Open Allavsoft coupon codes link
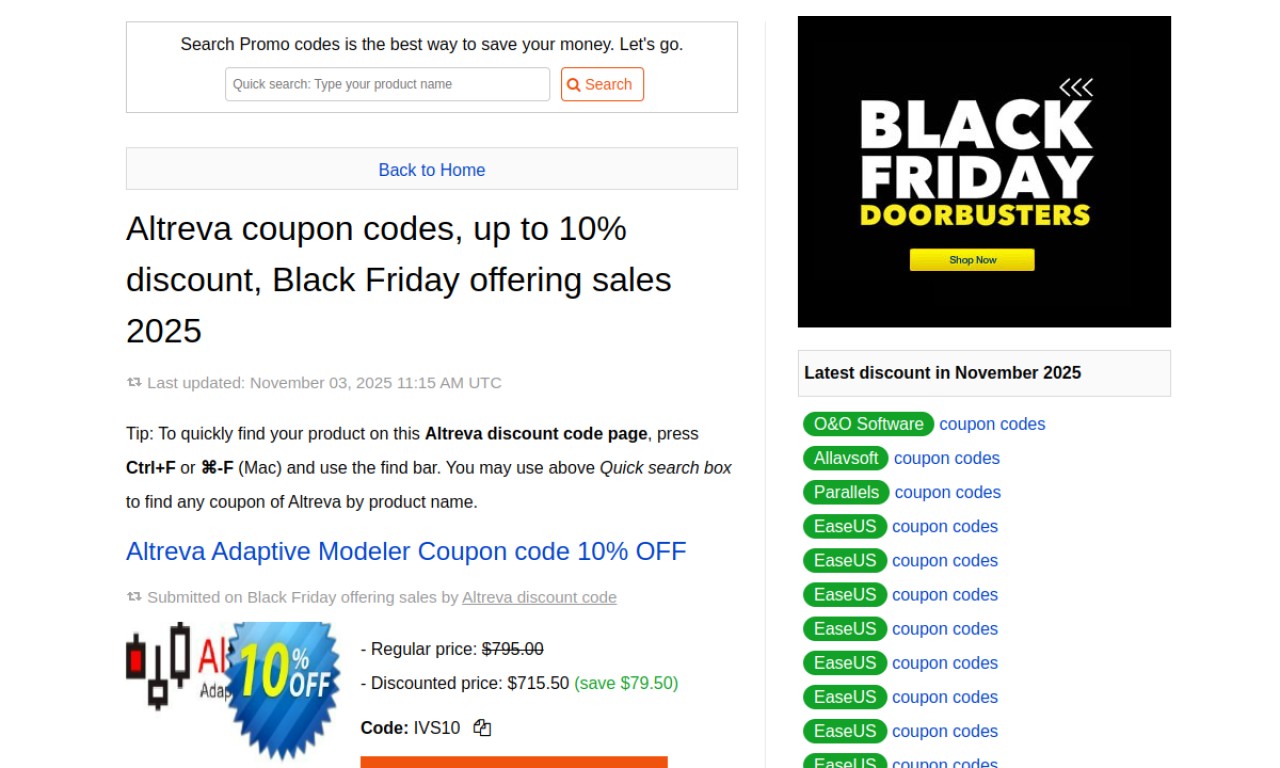Image resolution: width=1280 pixels, height=768 pixels. (946, 458)
